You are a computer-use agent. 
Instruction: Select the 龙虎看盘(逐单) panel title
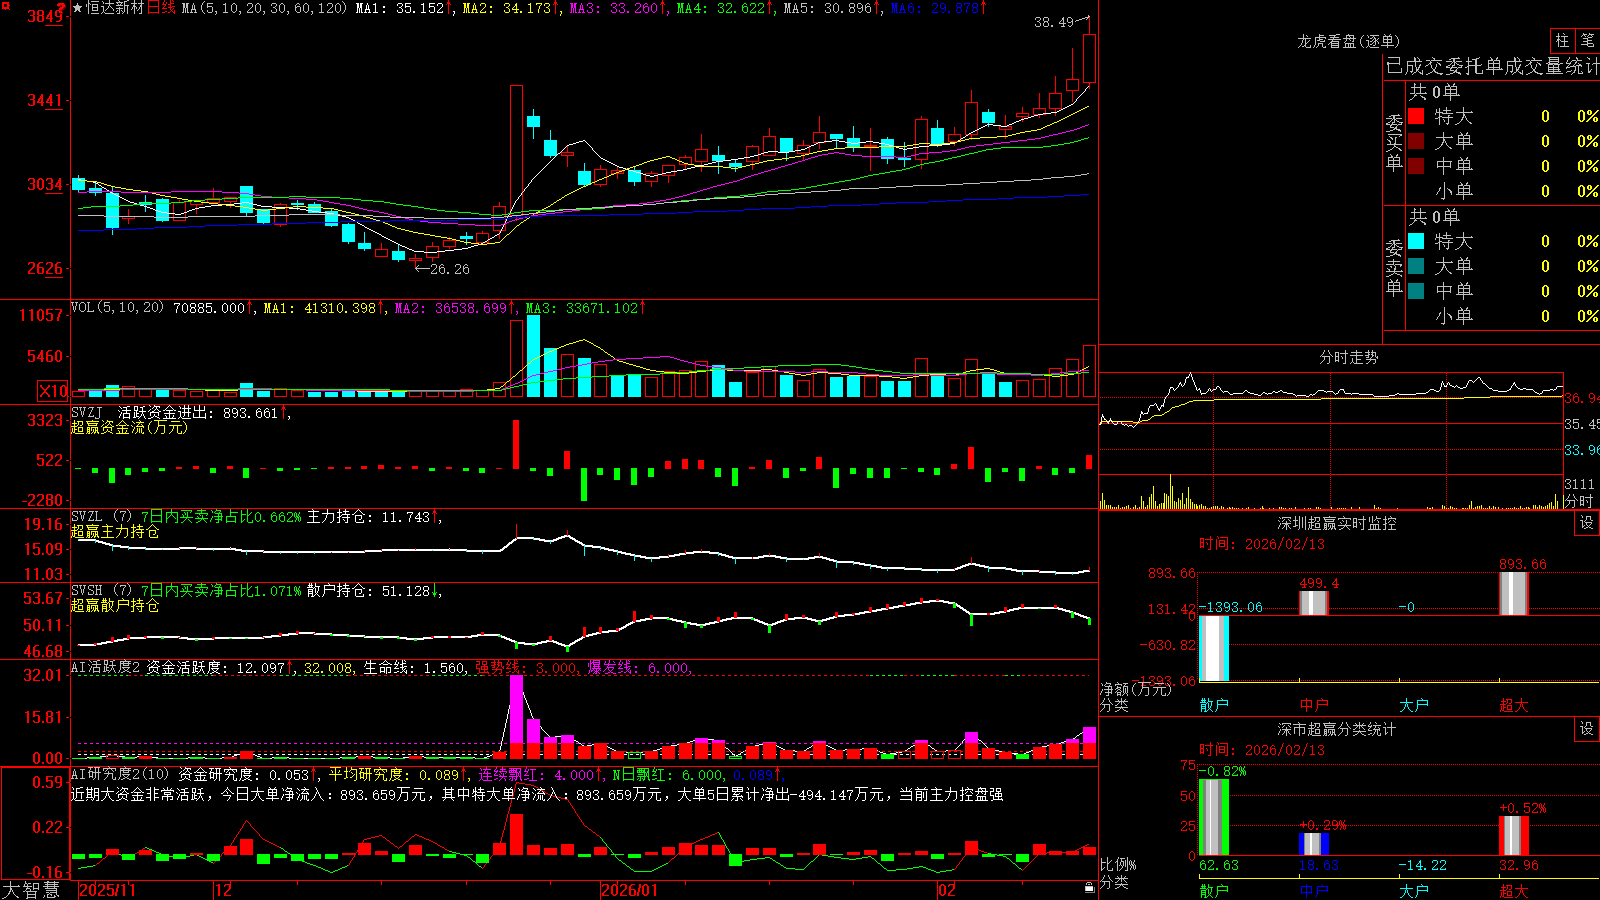click(x=1348, y=41)
